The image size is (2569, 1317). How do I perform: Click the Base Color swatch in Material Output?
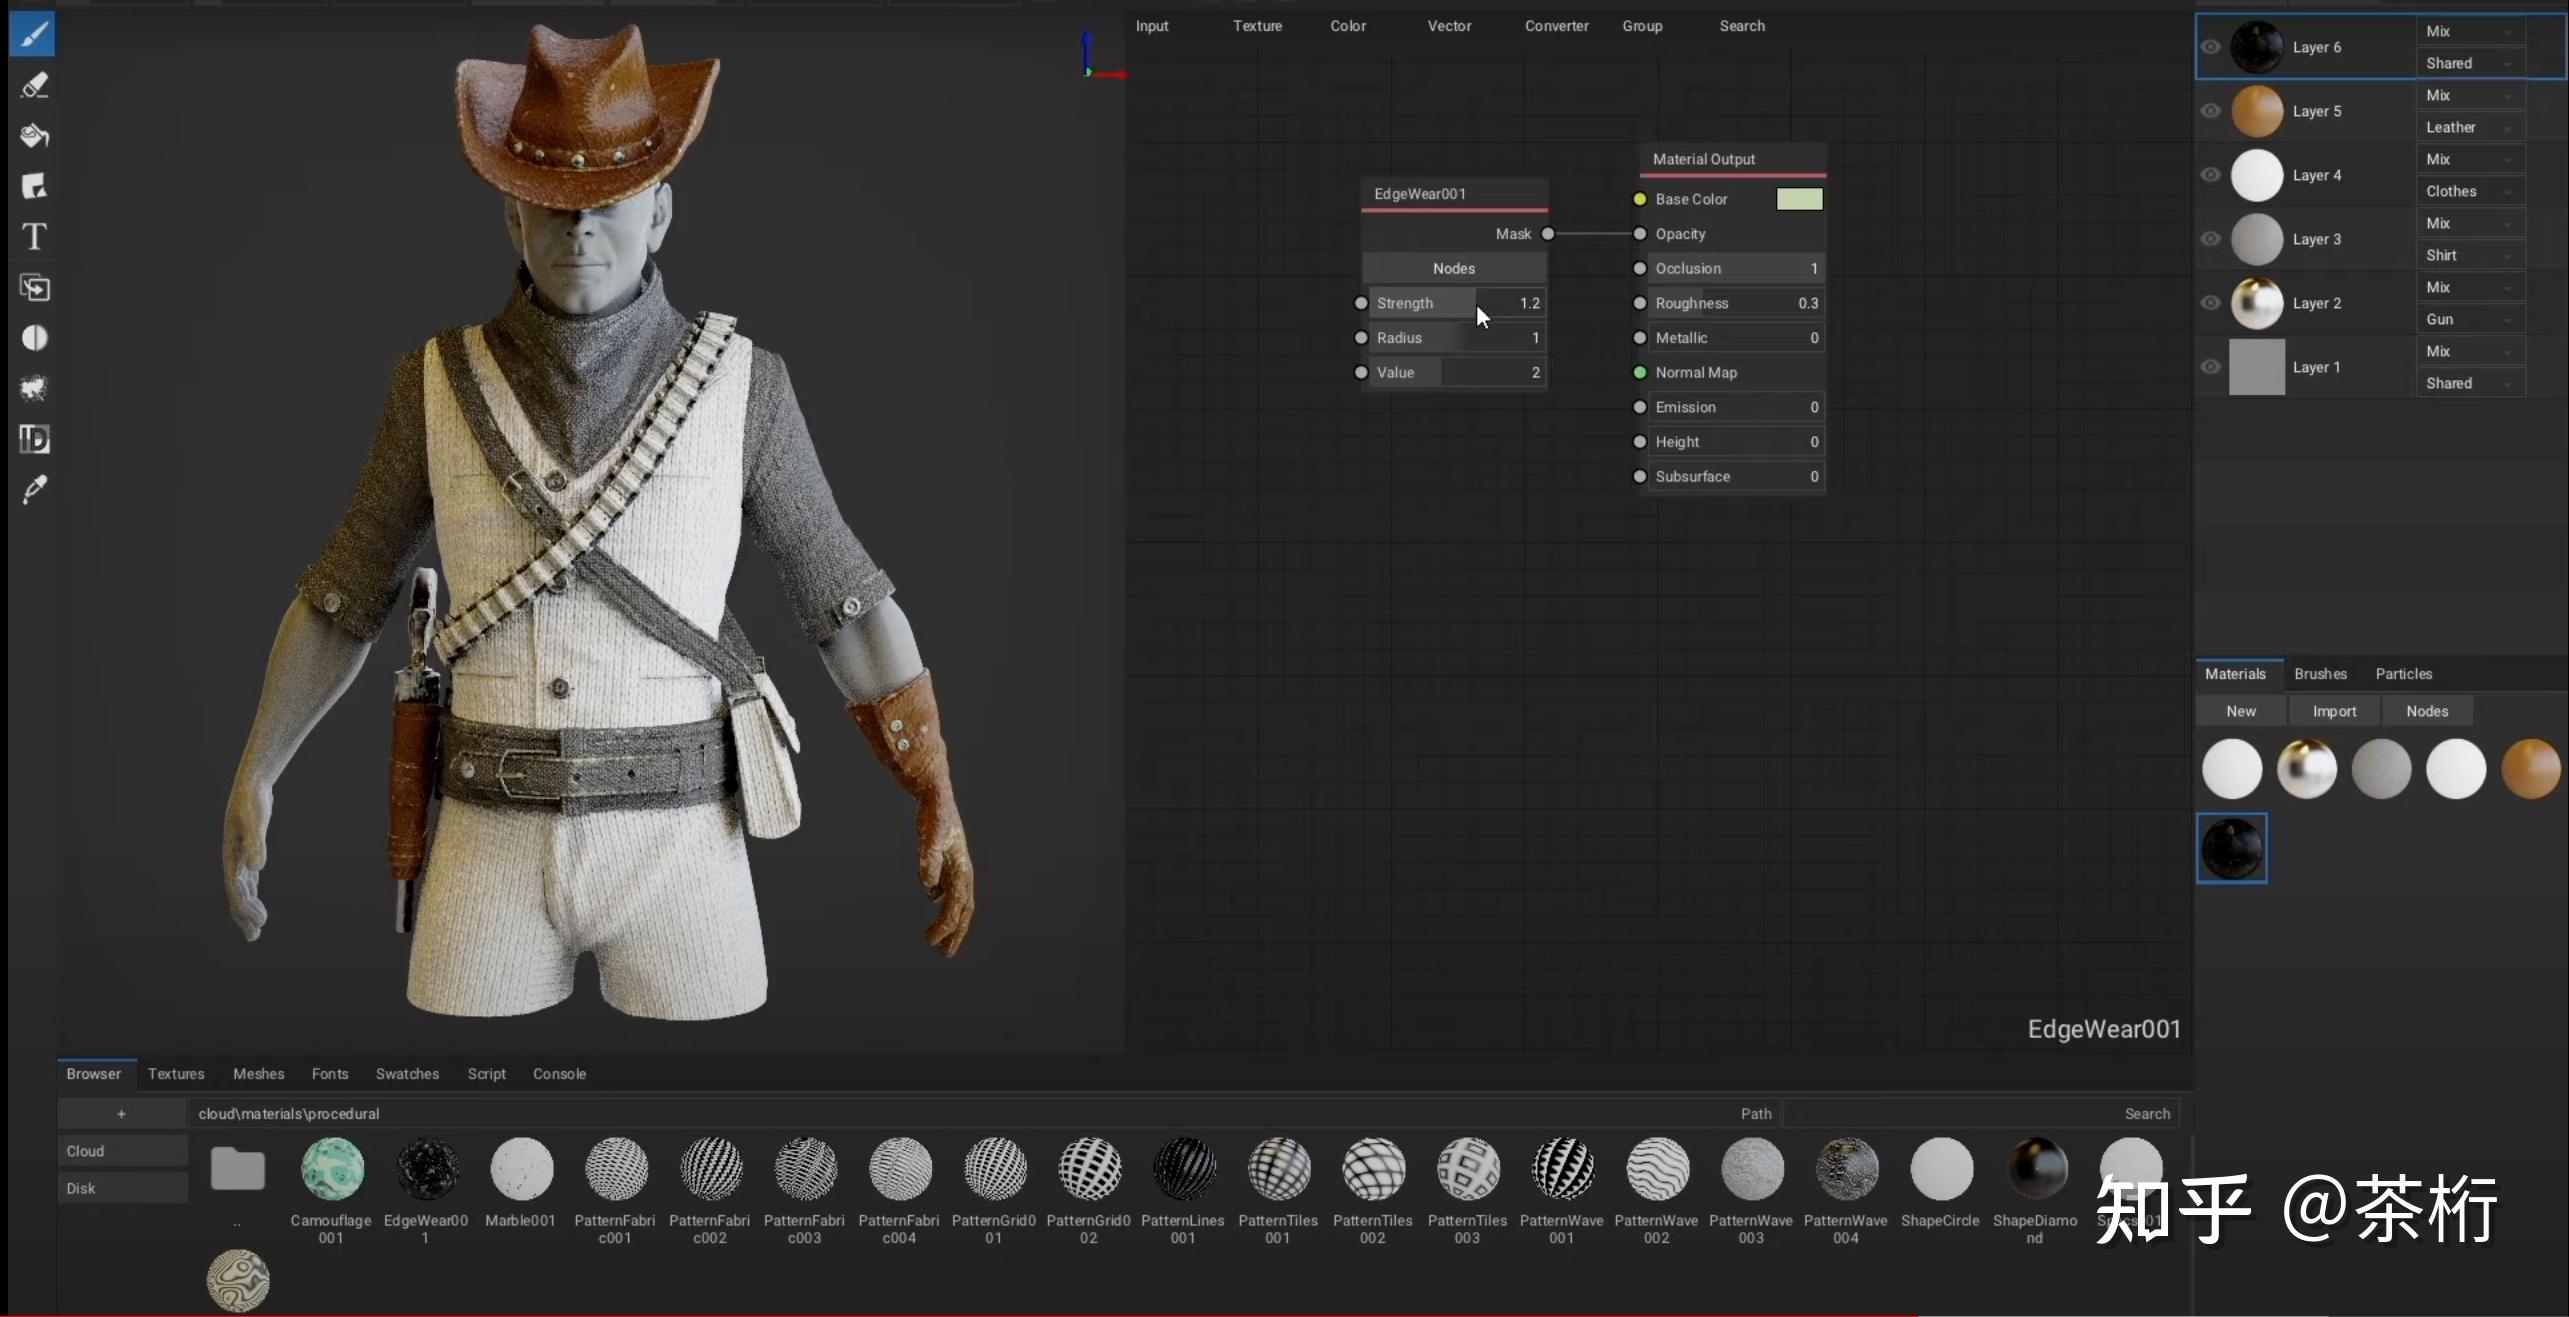pos(1799,199)
